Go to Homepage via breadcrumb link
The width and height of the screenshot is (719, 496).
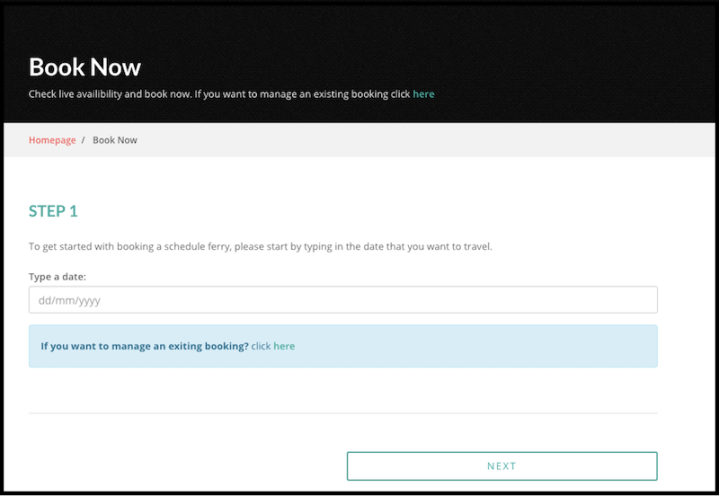tap(52, 140)
